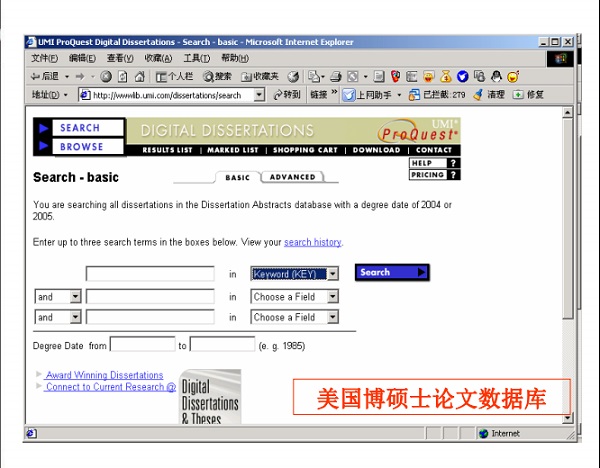Open the 查看 menu
Viewport: 600px width, 468px height.
coord(120,58)
